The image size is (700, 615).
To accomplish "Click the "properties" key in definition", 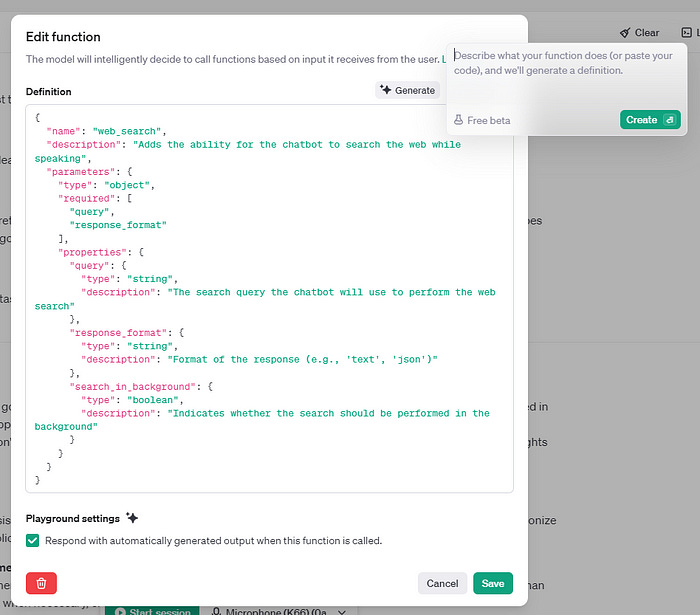I will [x=92, y=252].
